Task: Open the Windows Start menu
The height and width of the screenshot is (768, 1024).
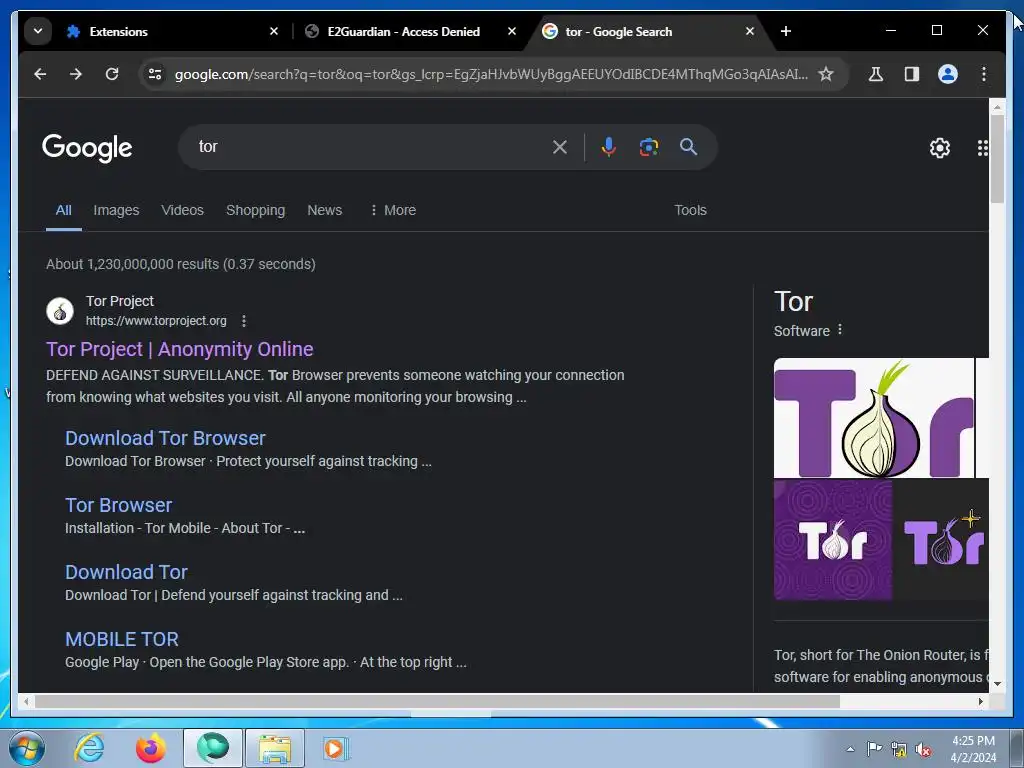Action: click(x=27, y=748)
